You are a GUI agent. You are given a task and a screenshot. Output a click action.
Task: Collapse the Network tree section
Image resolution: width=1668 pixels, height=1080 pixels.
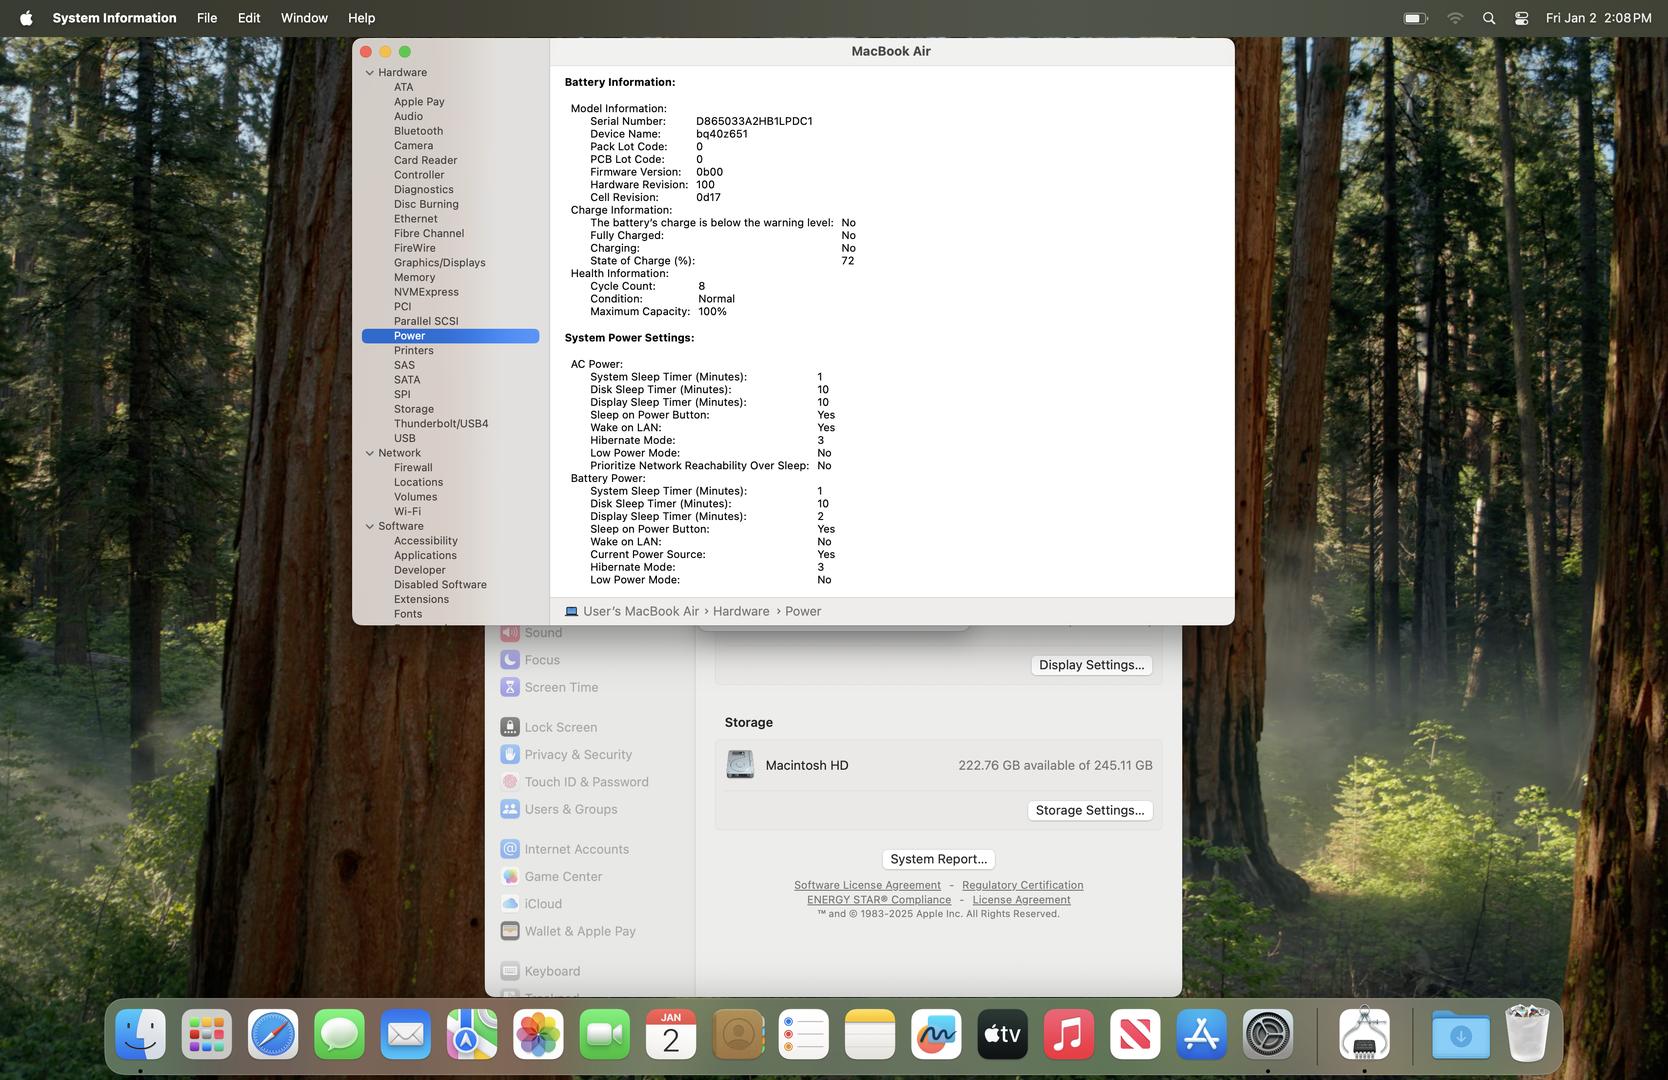370,453
